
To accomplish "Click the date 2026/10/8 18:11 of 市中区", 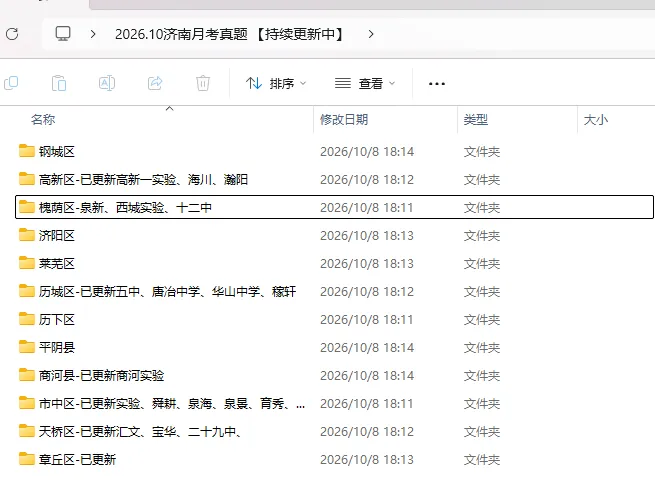I will (367, 403).
